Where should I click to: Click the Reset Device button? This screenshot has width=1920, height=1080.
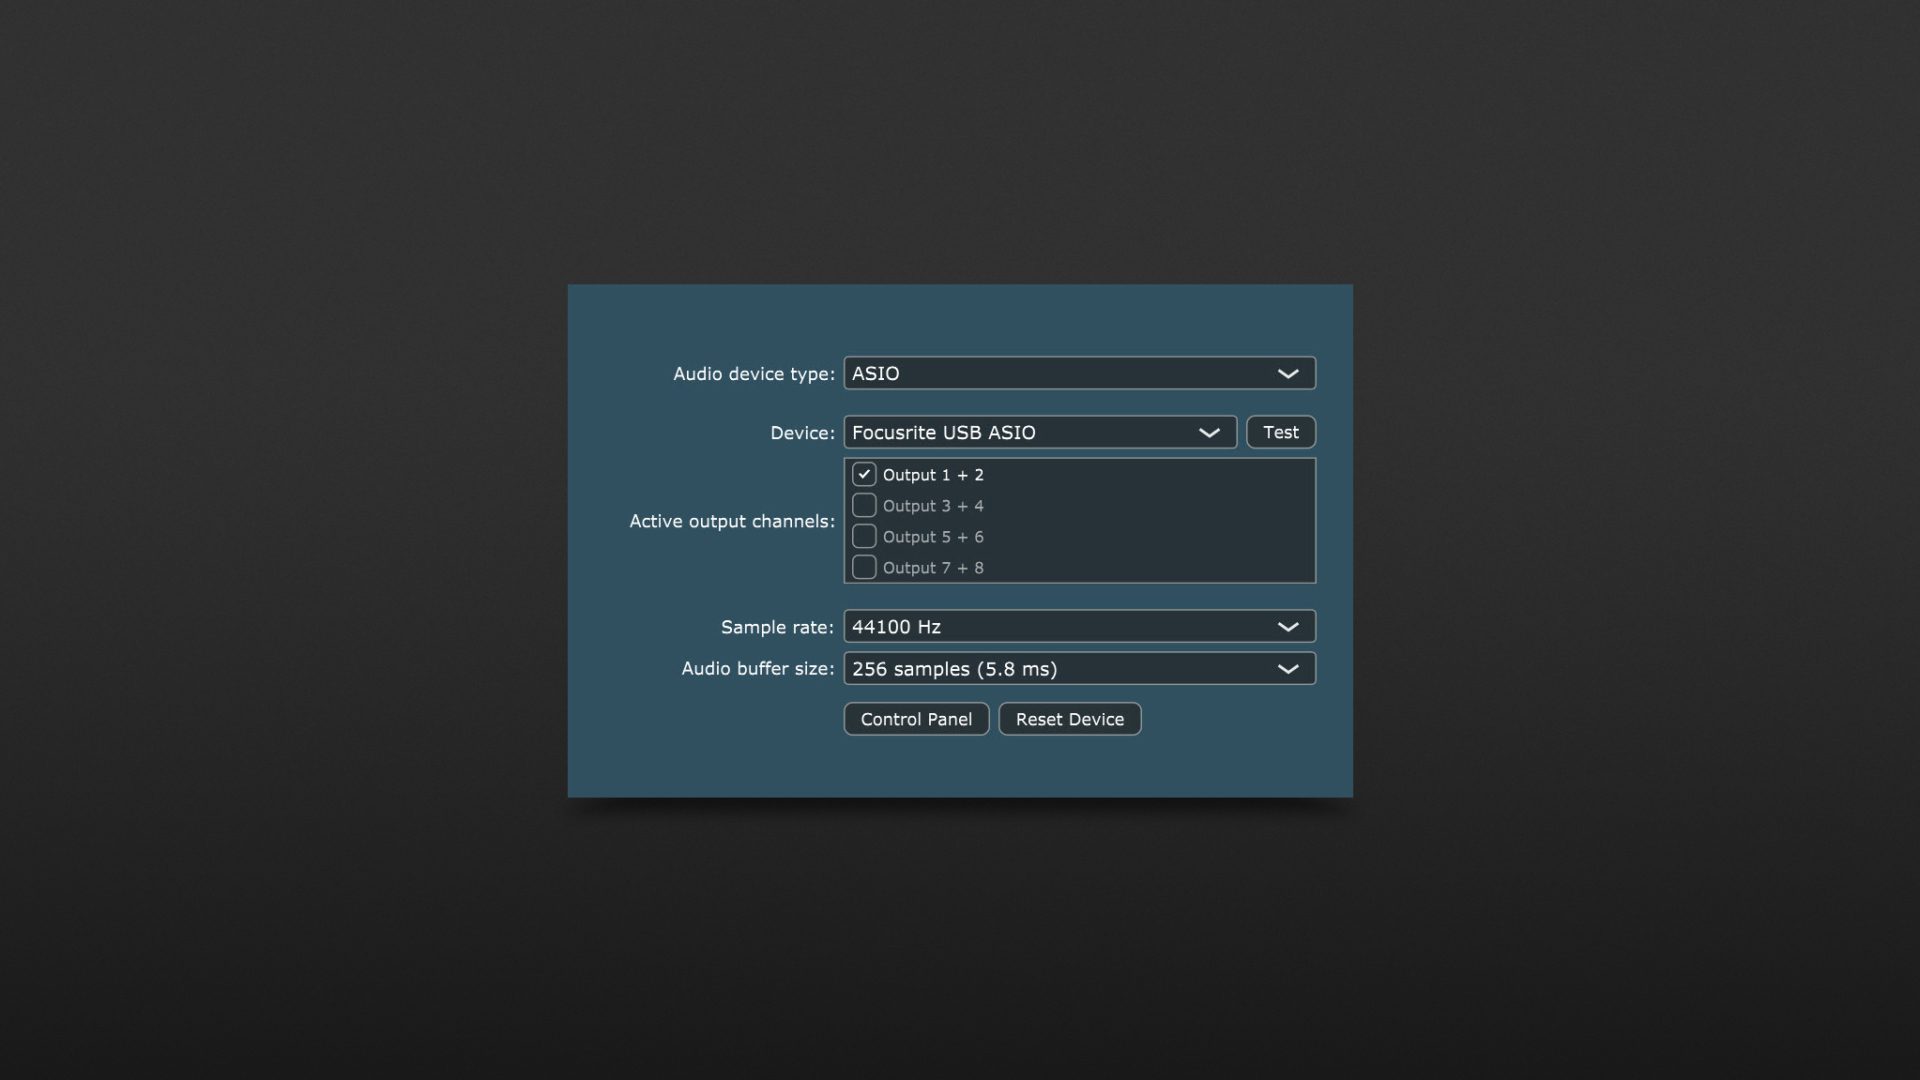1069,719
